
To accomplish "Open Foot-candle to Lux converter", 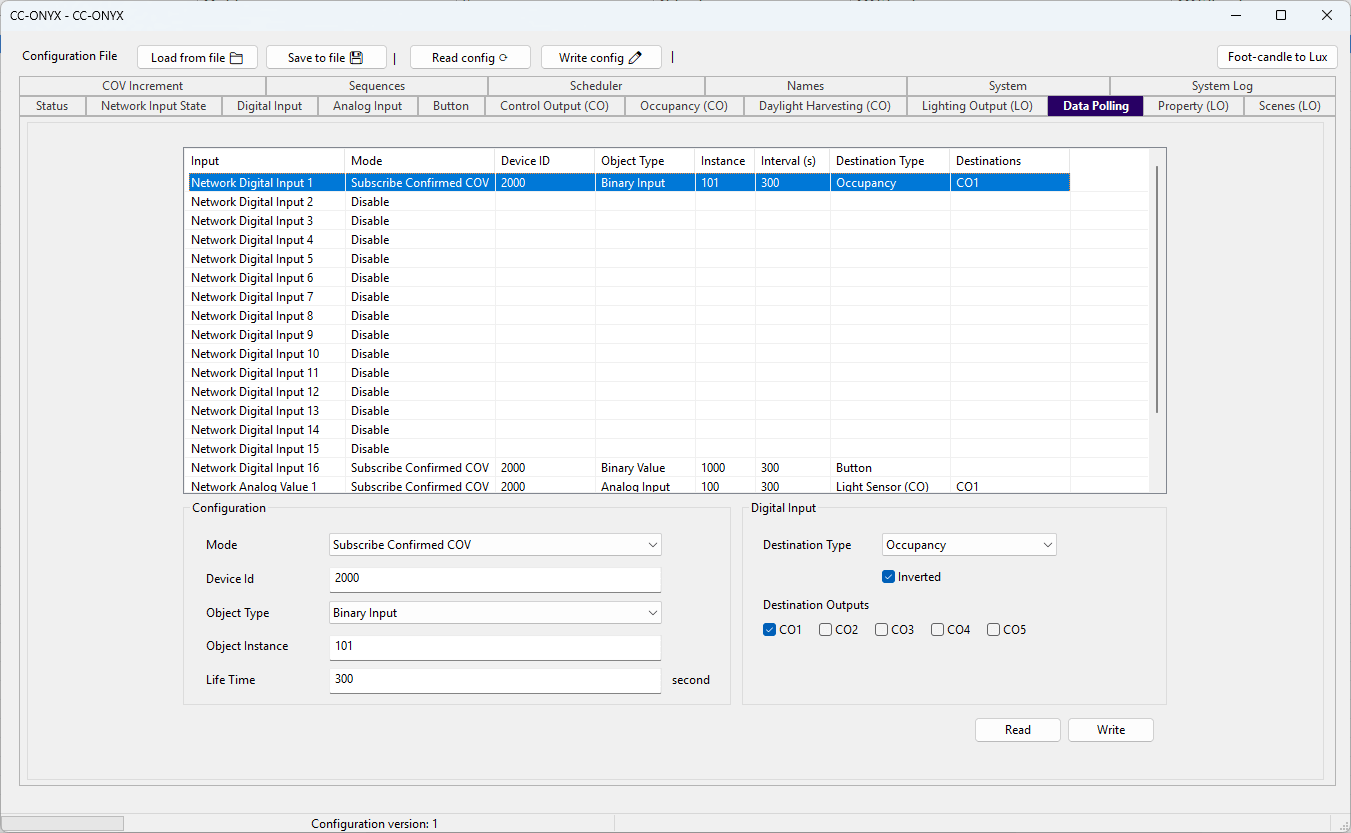I will click(1277, 57).
